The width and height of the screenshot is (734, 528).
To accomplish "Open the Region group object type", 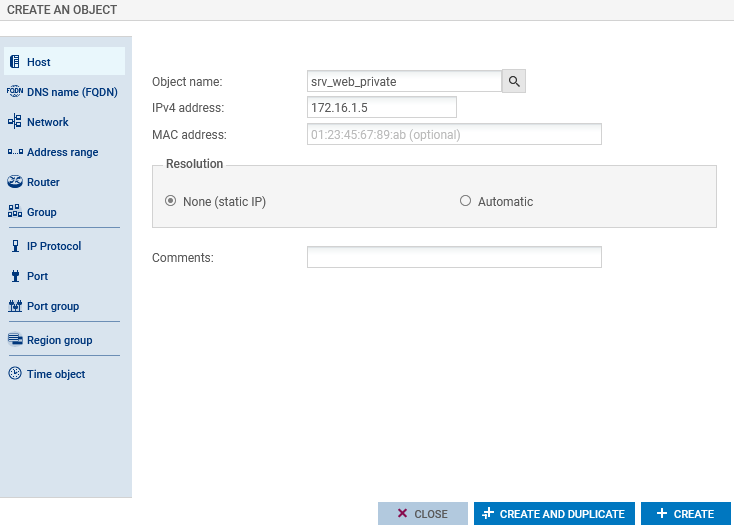I will tap(59, 340).
